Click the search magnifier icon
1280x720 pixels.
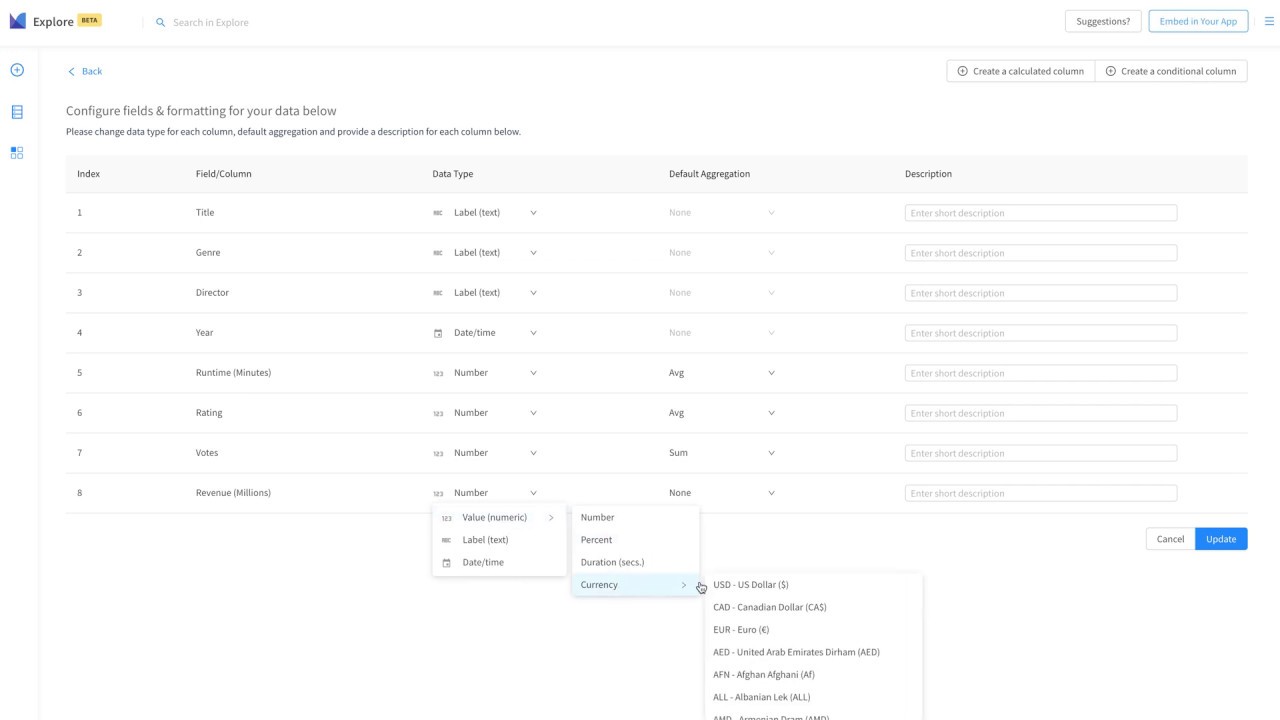click(x=160, y=22)
